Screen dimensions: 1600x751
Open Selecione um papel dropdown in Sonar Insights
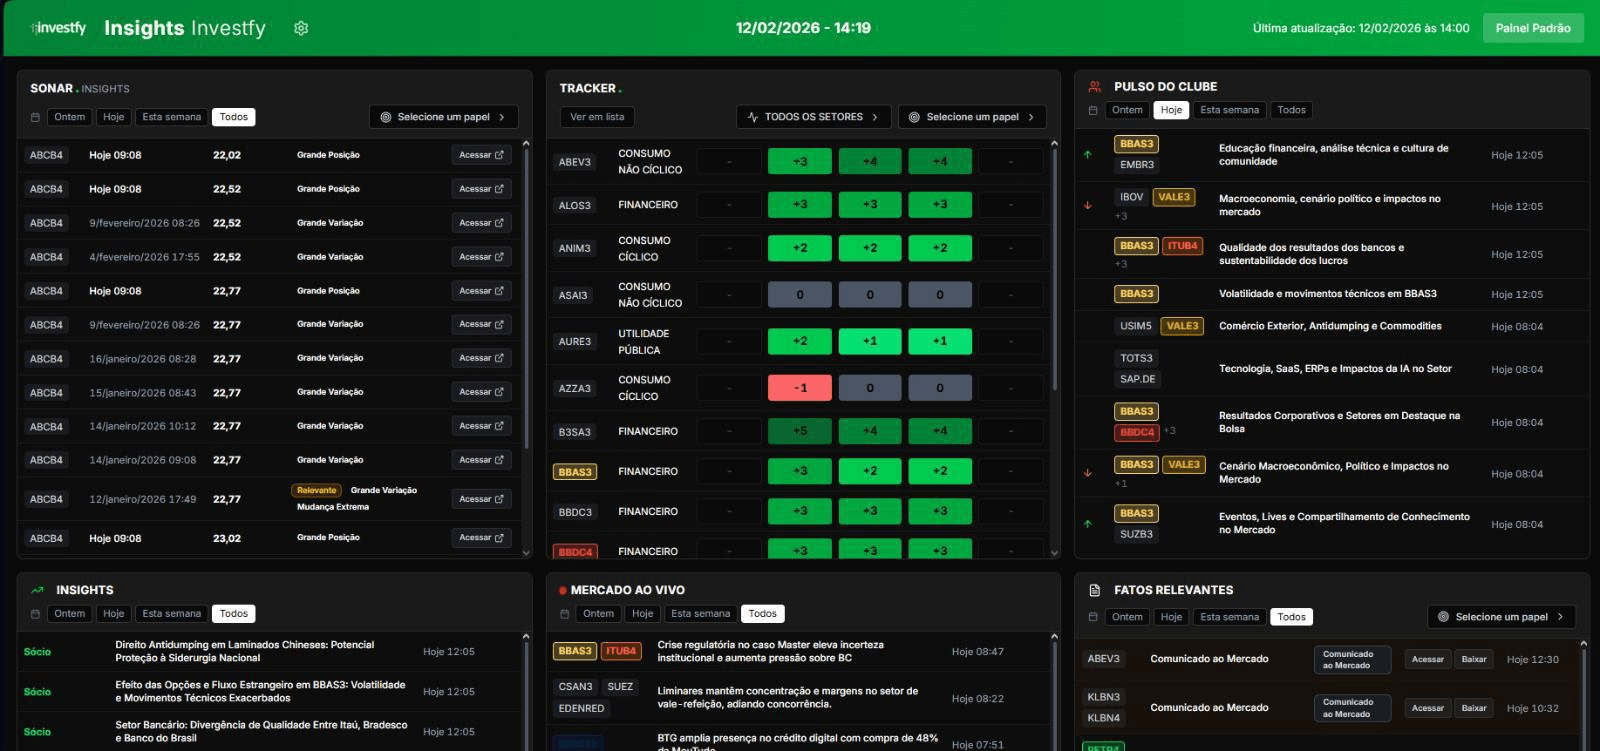444,117
